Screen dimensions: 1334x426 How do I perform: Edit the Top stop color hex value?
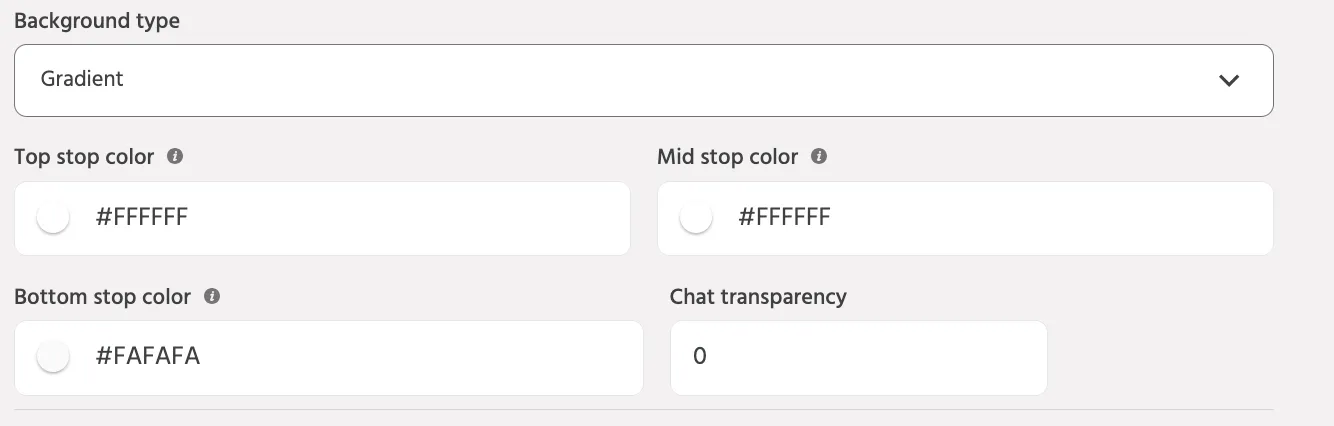(x=142, y=218)
